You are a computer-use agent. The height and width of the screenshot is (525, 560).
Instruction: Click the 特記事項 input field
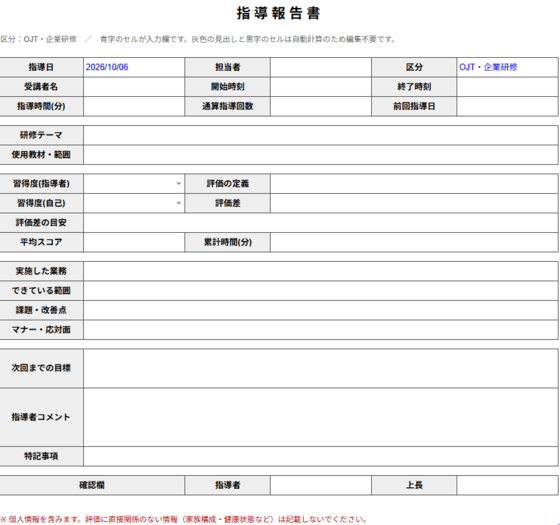pos(321,456)
